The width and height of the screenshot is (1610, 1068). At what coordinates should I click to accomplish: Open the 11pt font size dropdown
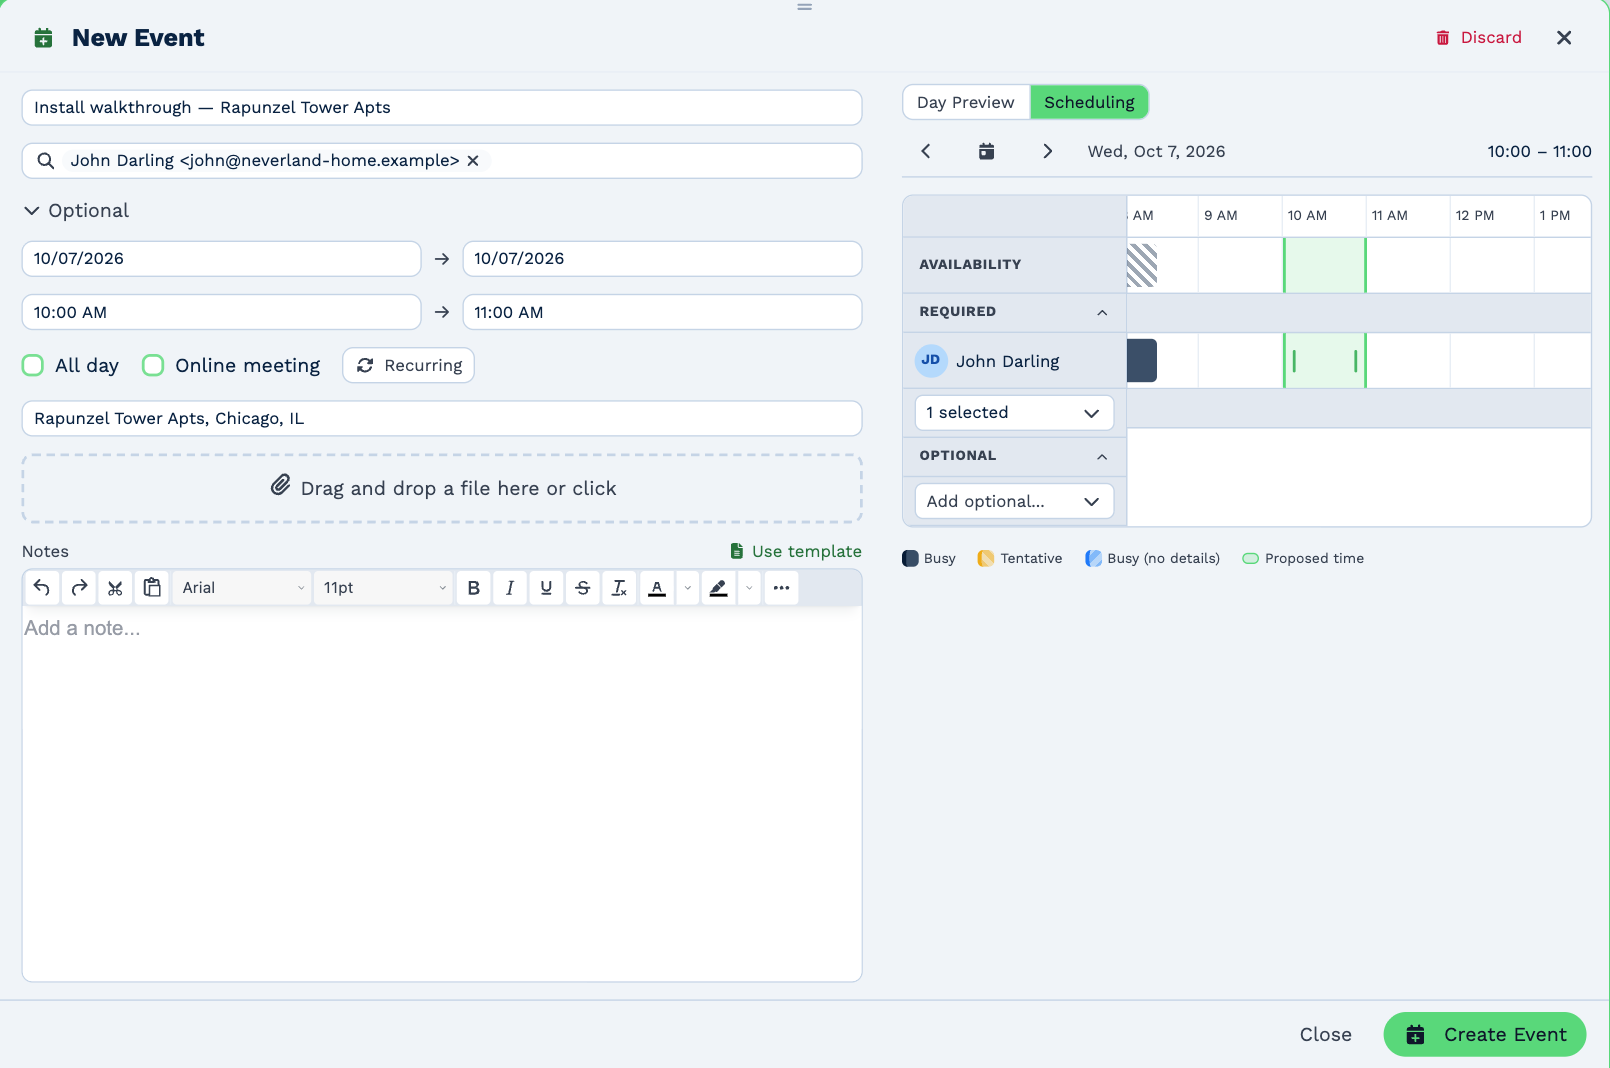click(383, 588)
